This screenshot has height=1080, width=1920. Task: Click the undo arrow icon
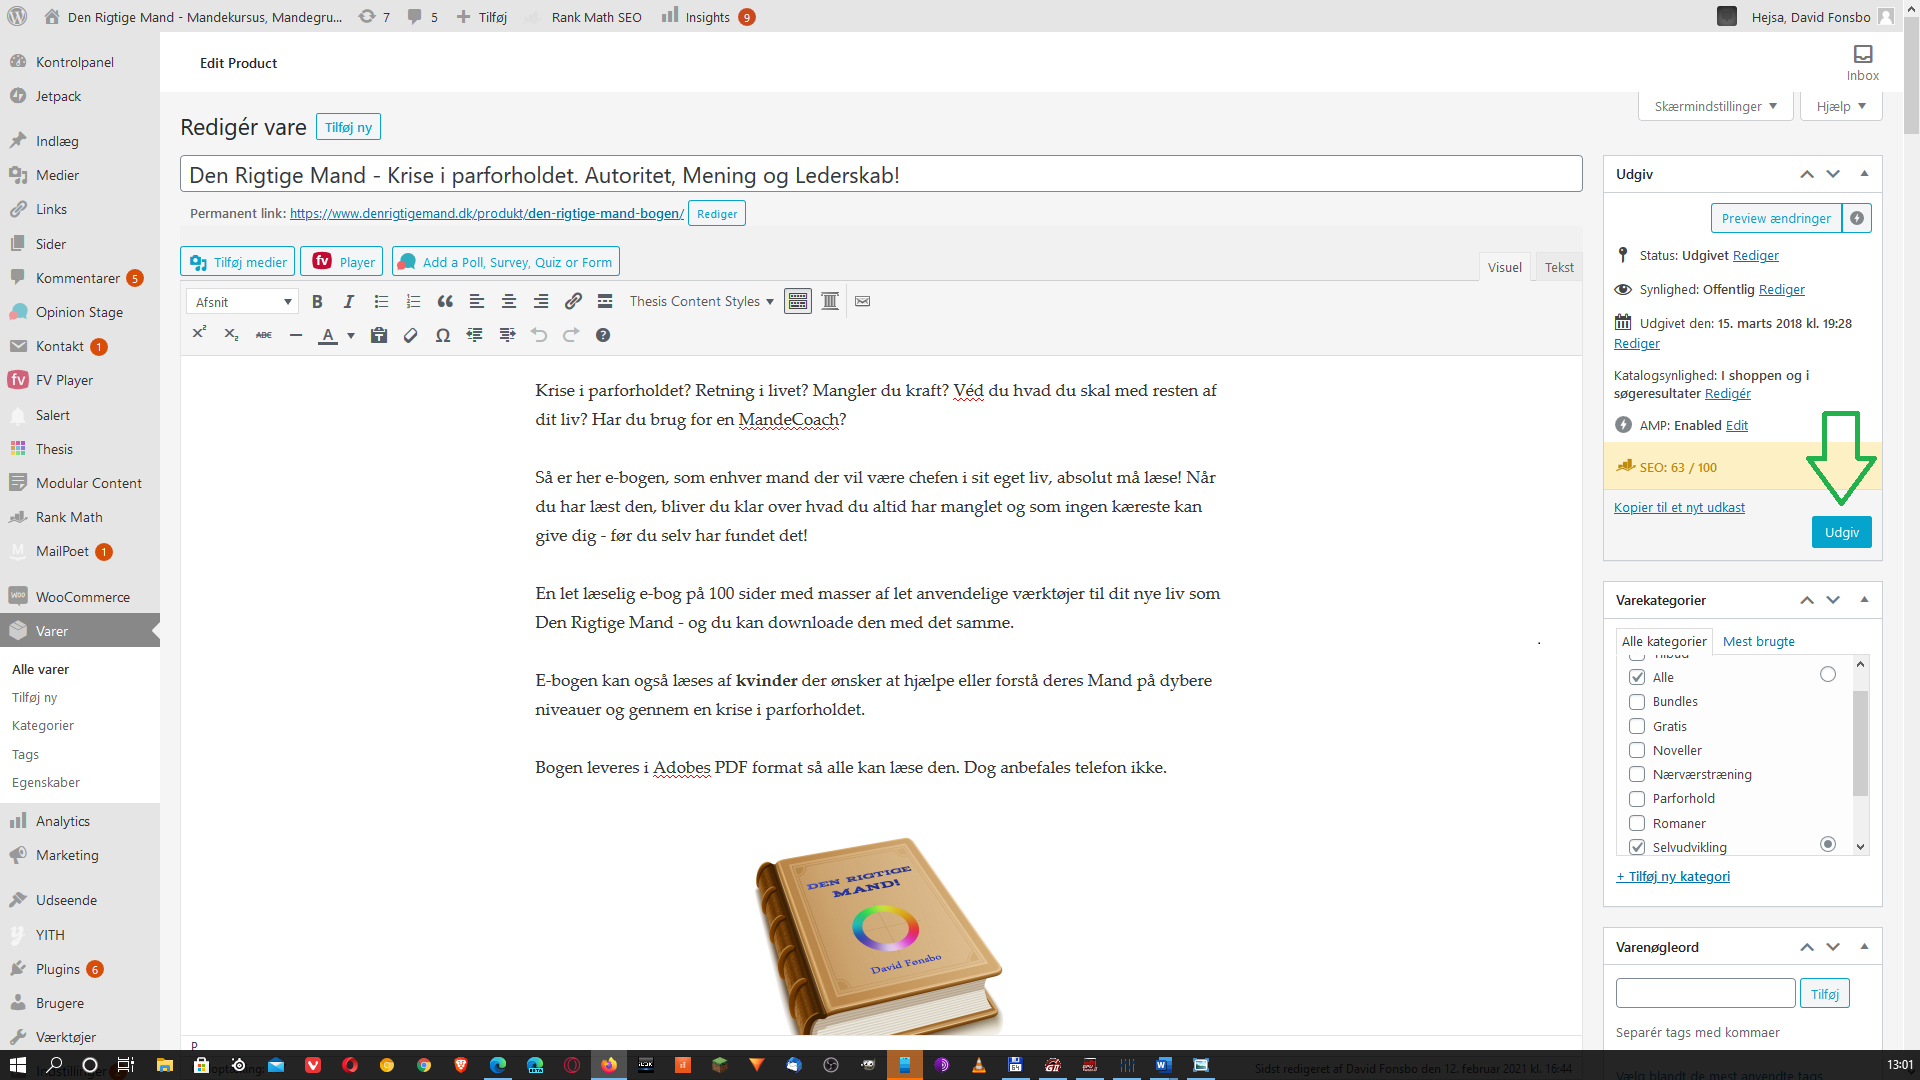click(x=539, y=336)
